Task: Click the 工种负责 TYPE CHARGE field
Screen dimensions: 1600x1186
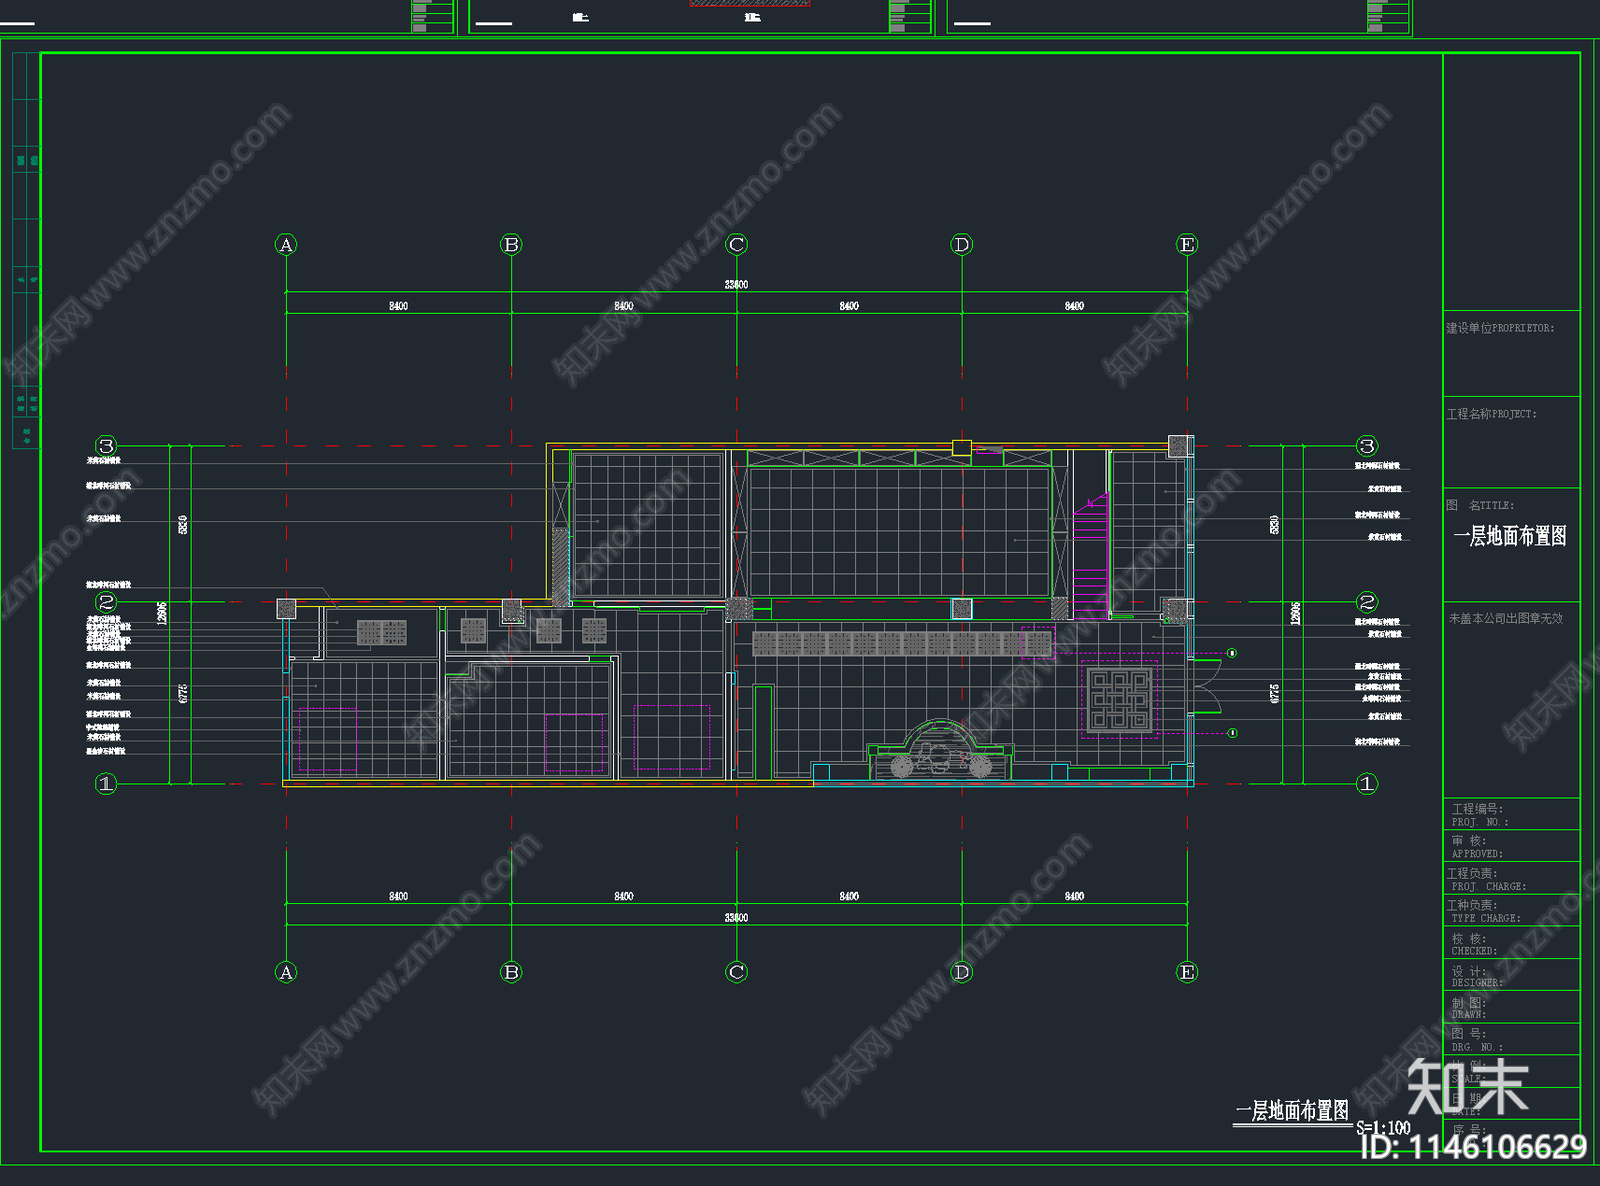Action: coord(1511,911)
